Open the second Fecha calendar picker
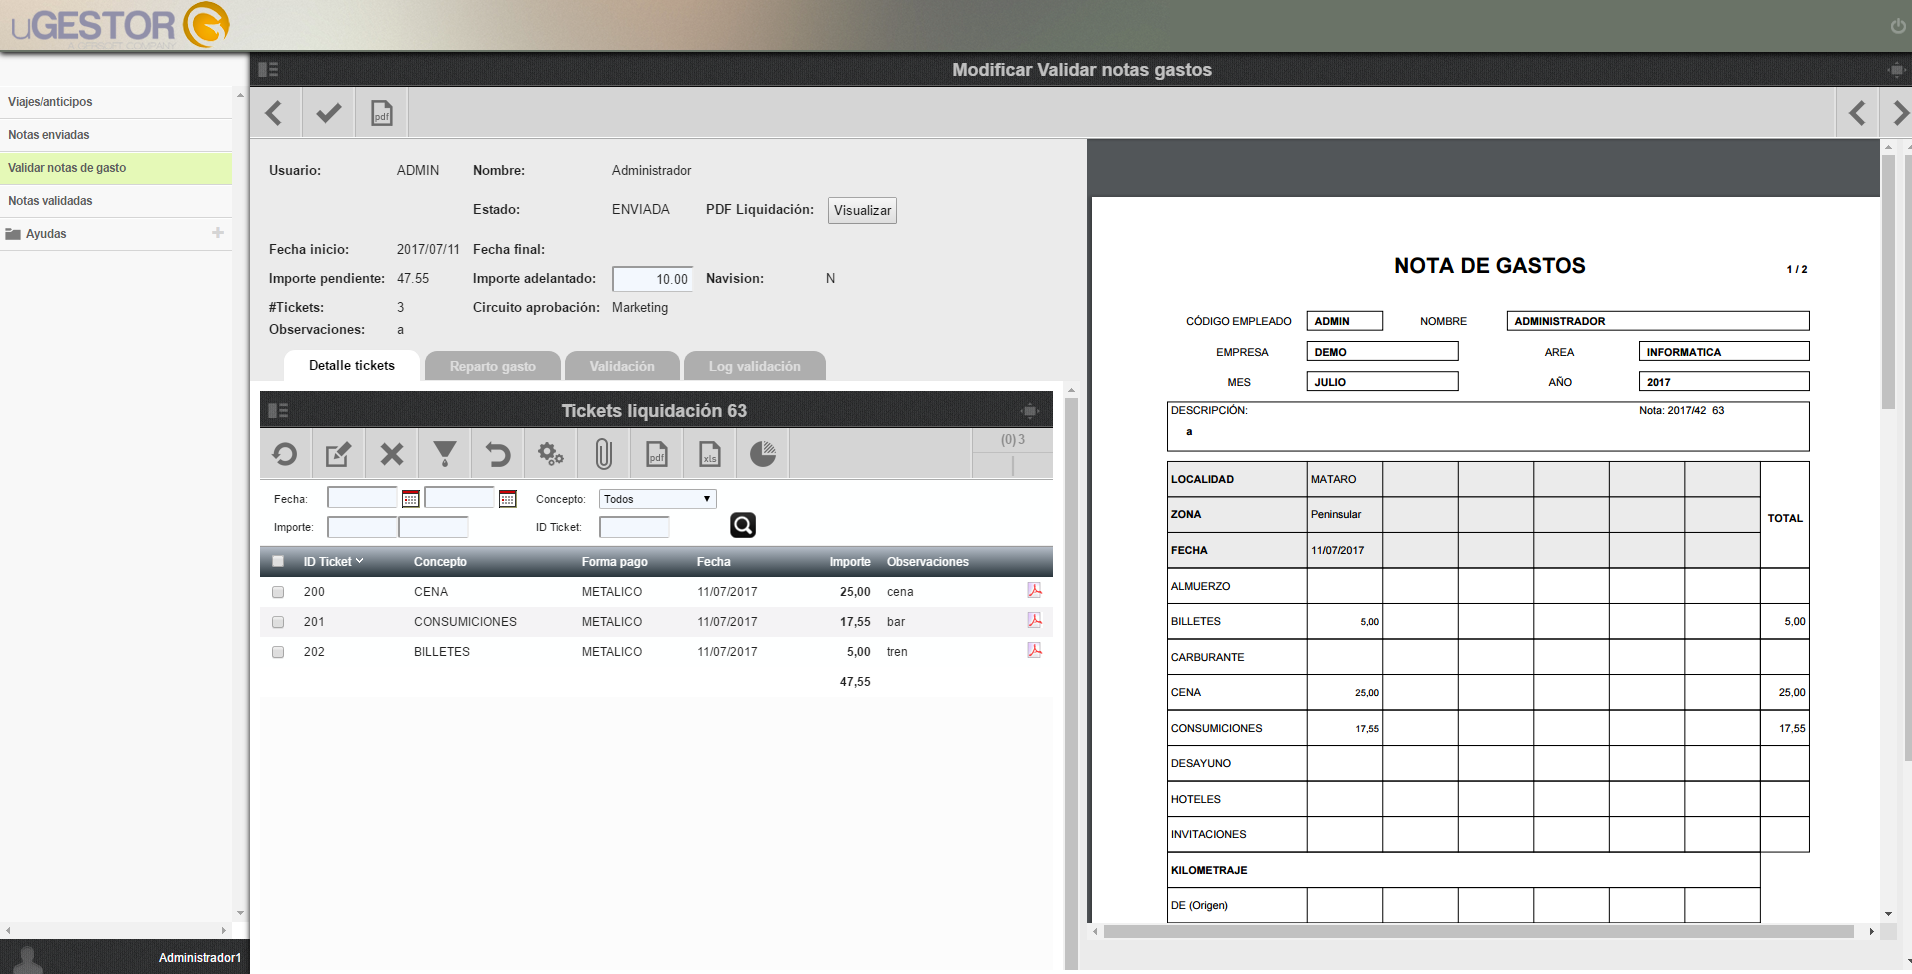This screenshot has width=1912, height=974. (x=507, y=498)
